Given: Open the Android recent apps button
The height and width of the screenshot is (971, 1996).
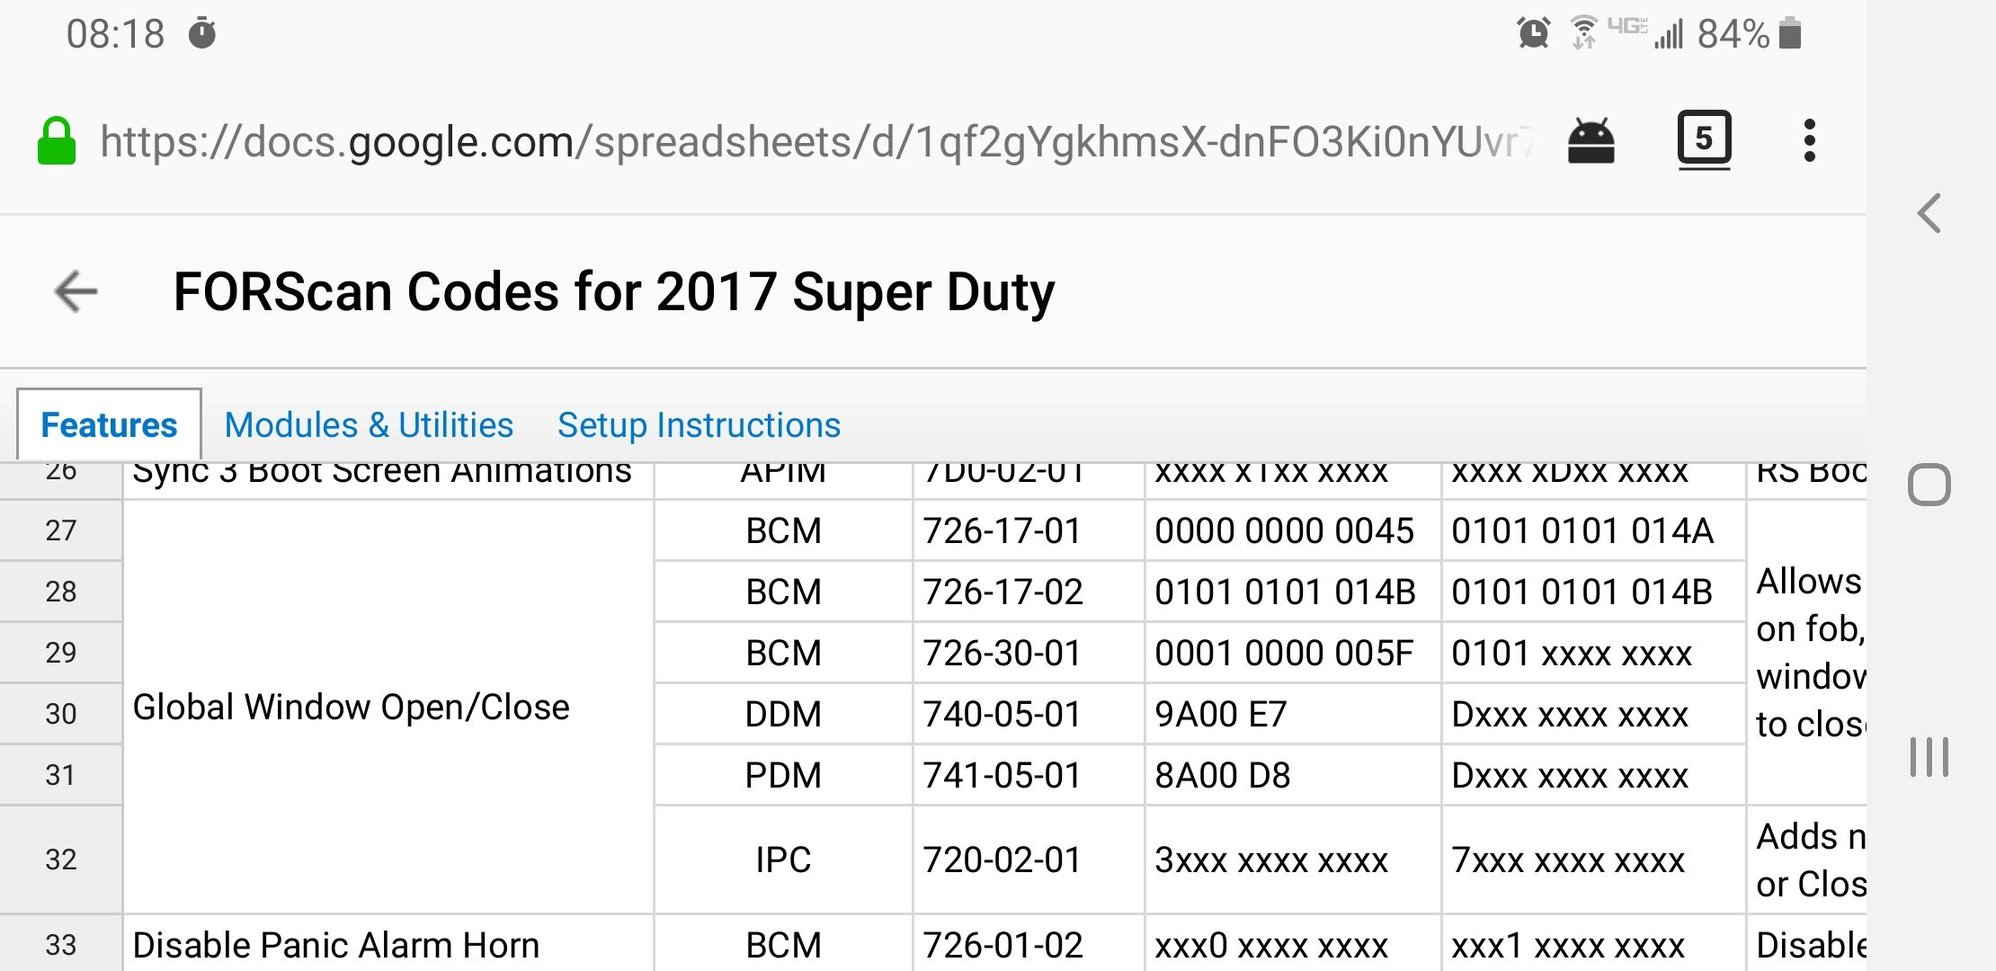Looking at the screenshot, I should (x=1928, y=757).
